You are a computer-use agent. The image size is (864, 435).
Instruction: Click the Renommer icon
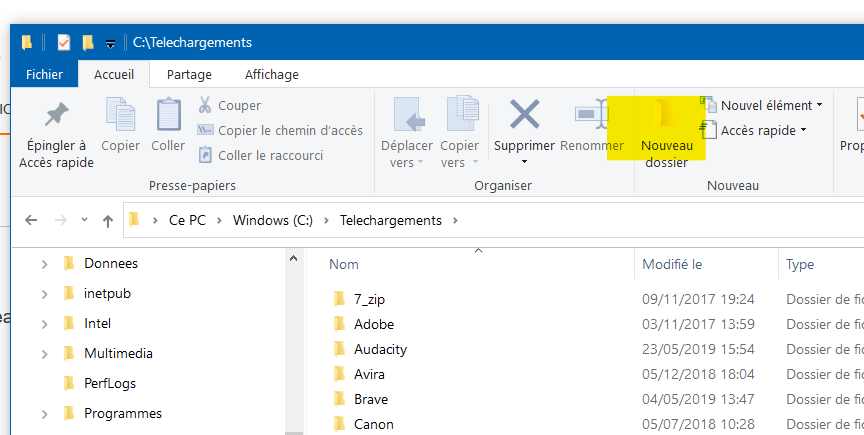pos(591,116)
